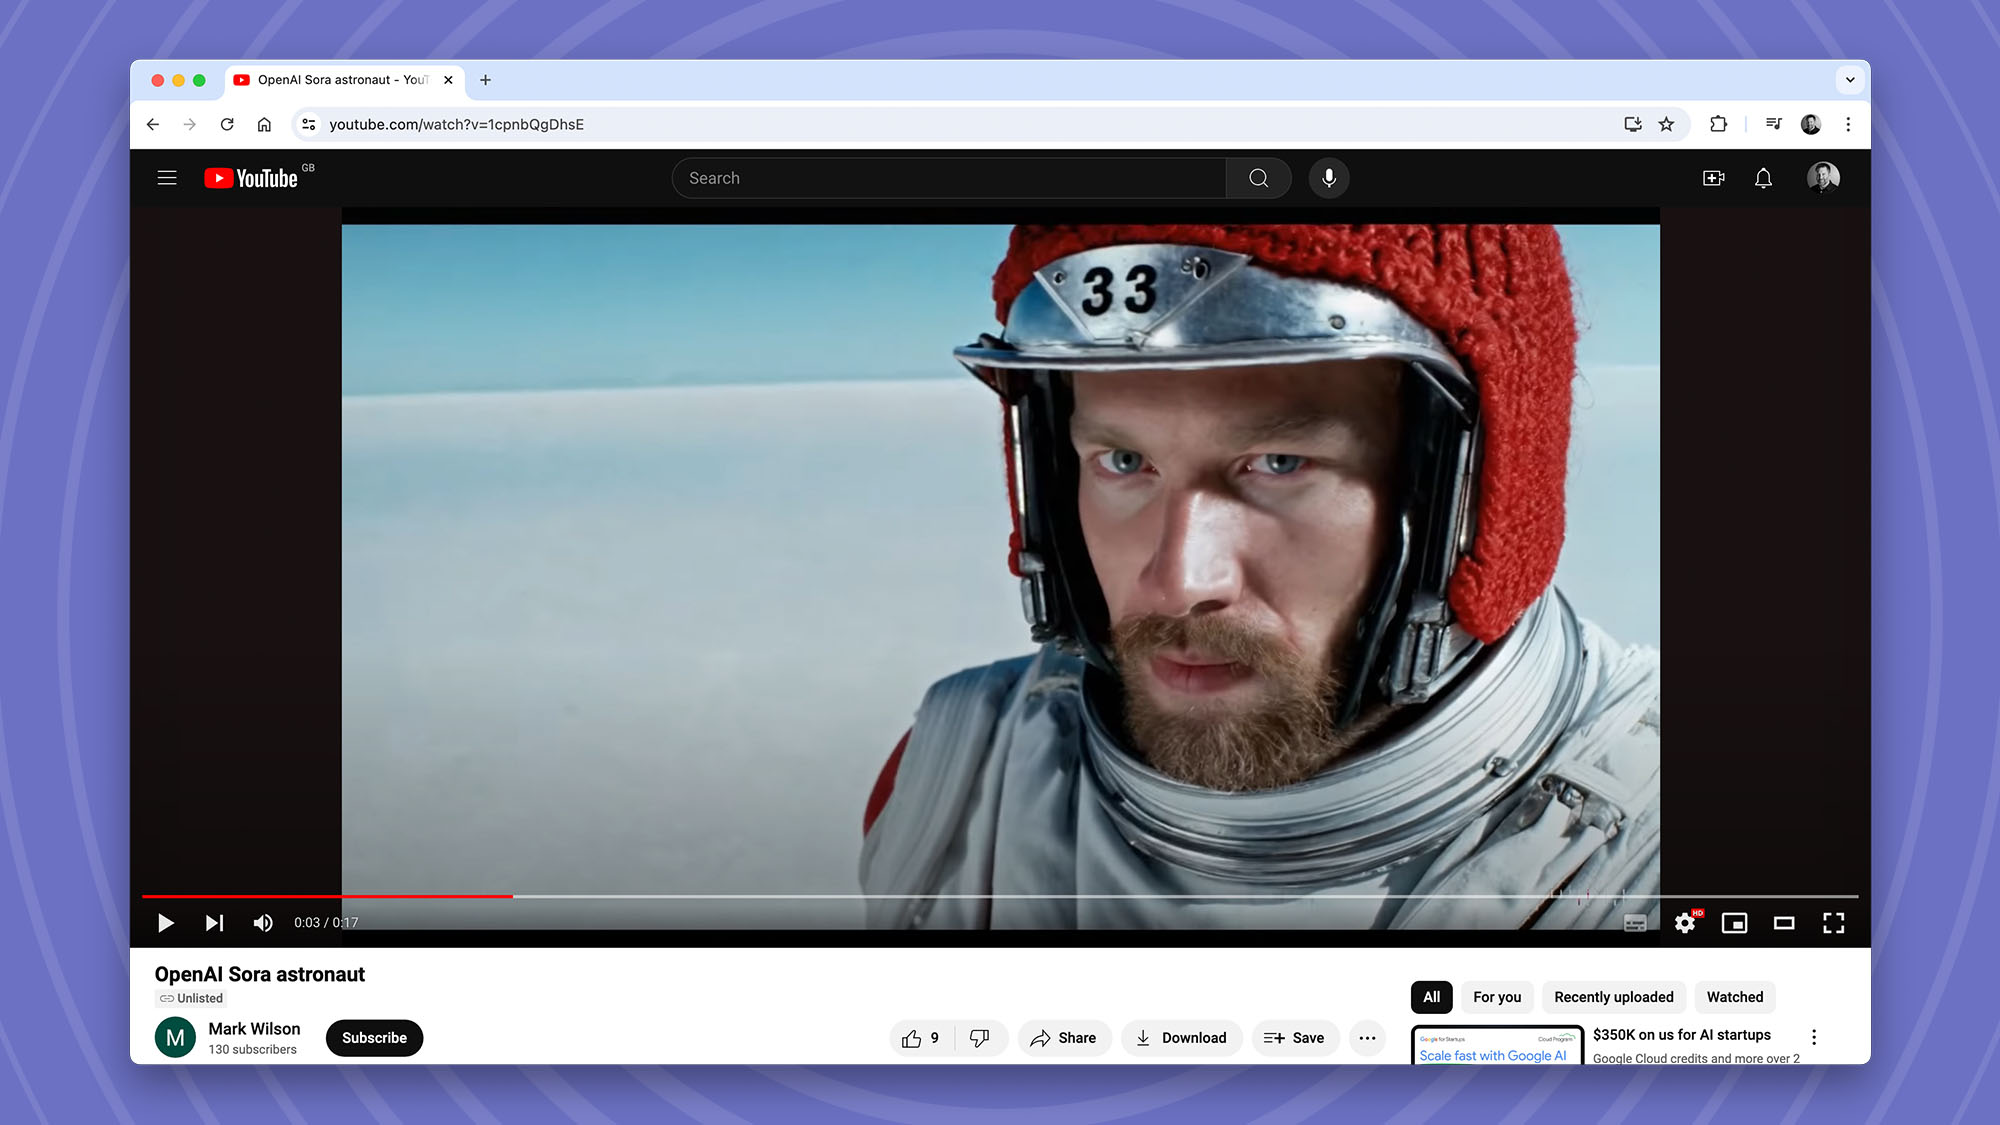Image resolution: width=2000 pixels, height=1125 pixels.
Task: View site information icon in address bar
Action: [x=309, y=124]
